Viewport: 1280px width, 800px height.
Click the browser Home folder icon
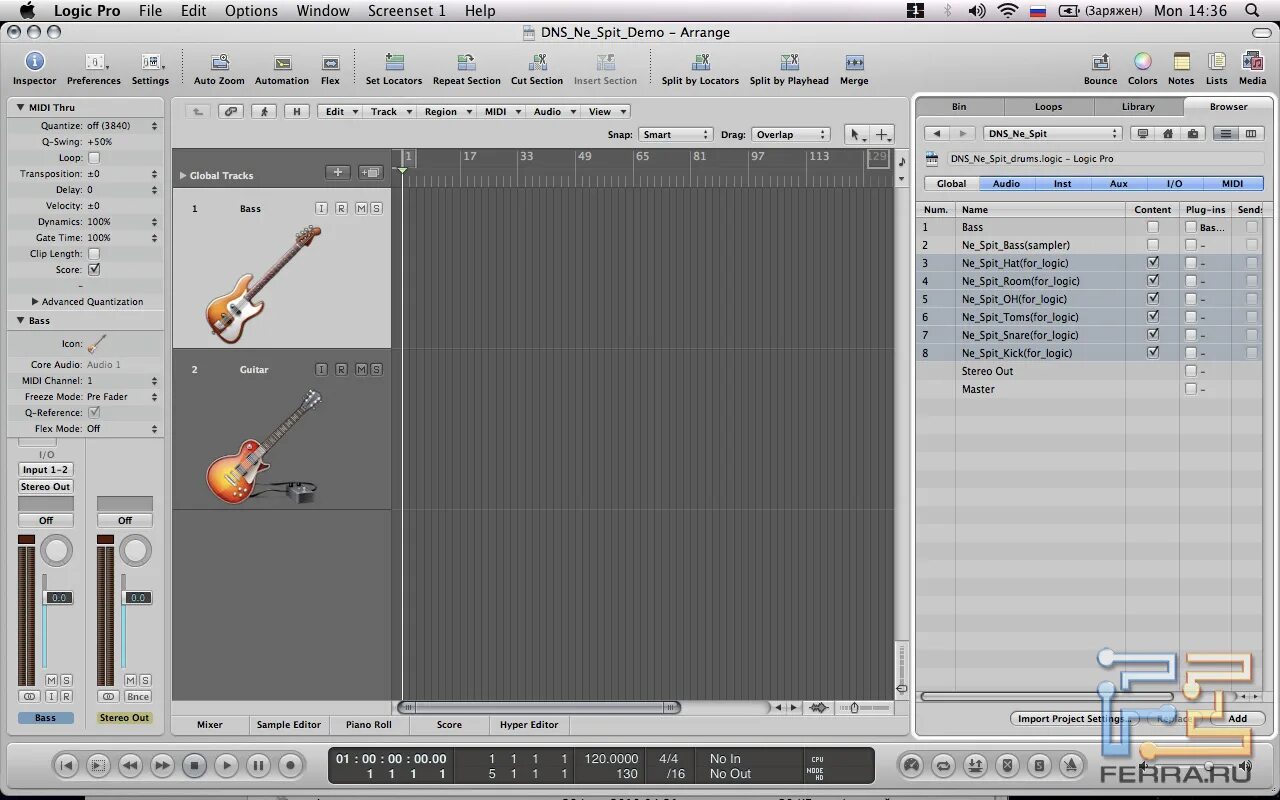click(1167, 133)
